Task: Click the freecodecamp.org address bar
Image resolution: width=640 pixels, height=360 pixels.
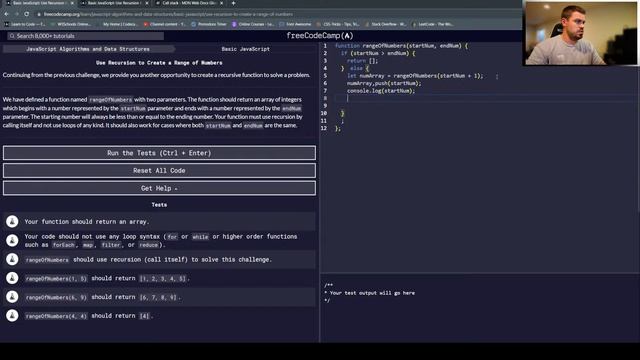Action: [168, 14]
